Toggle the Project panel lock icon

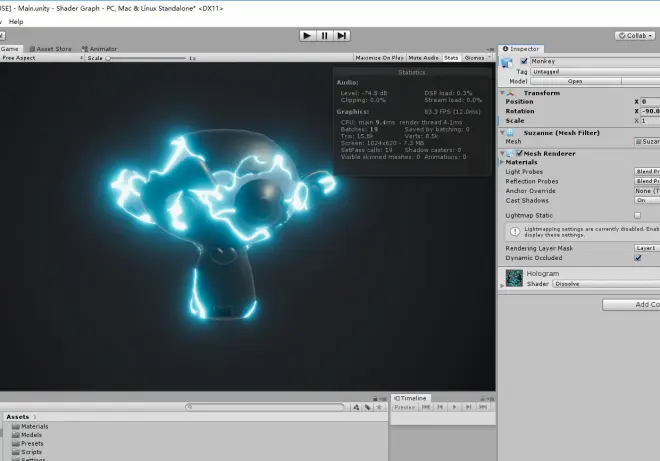[375, 398]
